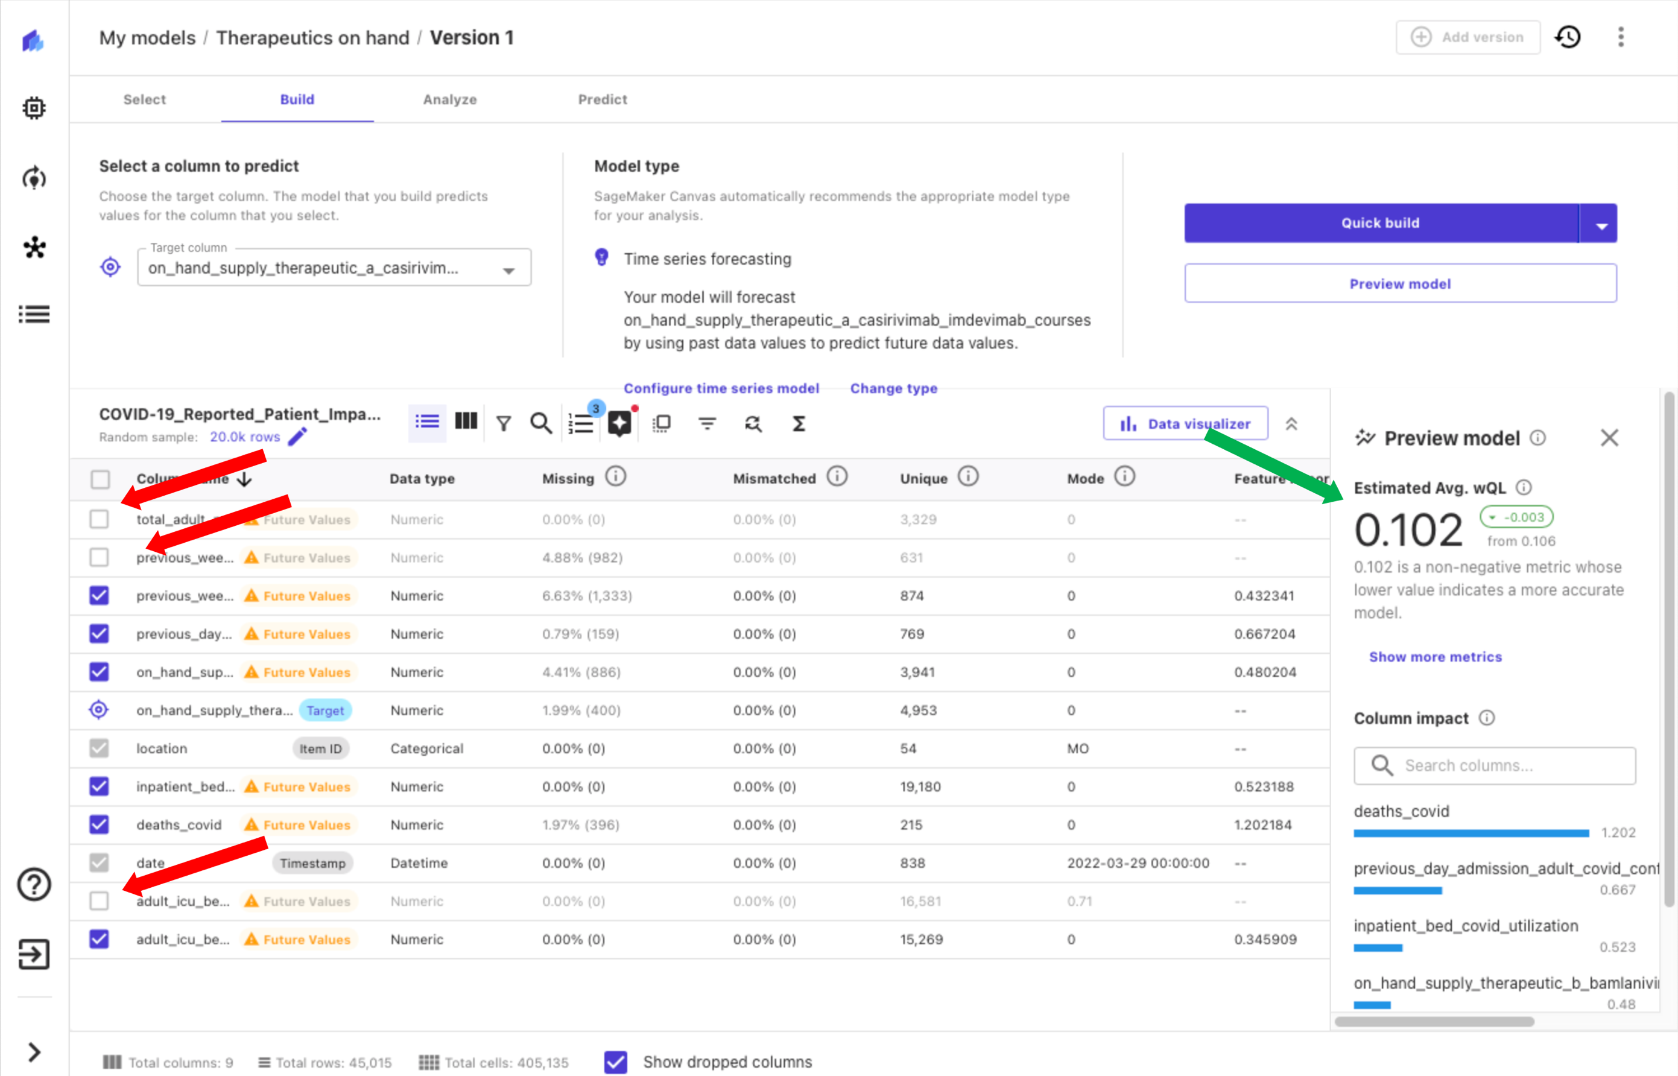The height and width of the screenshot is (1076, 1678).
Task: Click Show more metrics link
Action: [1435, 657]
